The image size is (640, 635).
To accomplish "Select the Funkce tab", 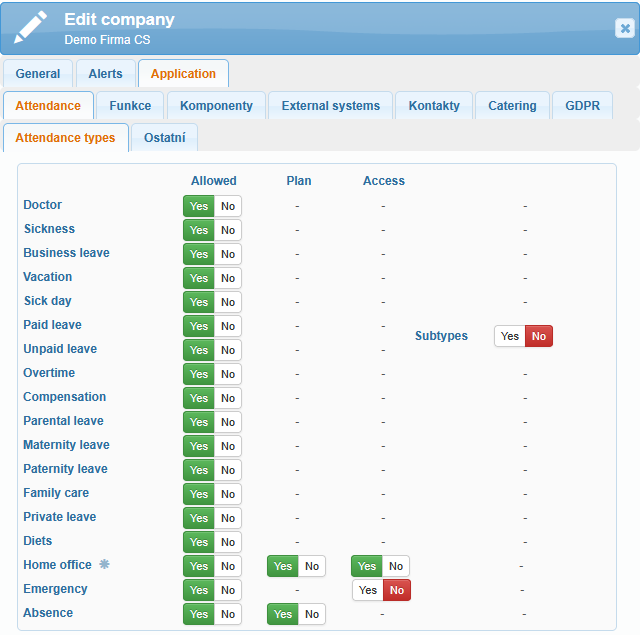I will pyautogui.click(x=130, y=106).
